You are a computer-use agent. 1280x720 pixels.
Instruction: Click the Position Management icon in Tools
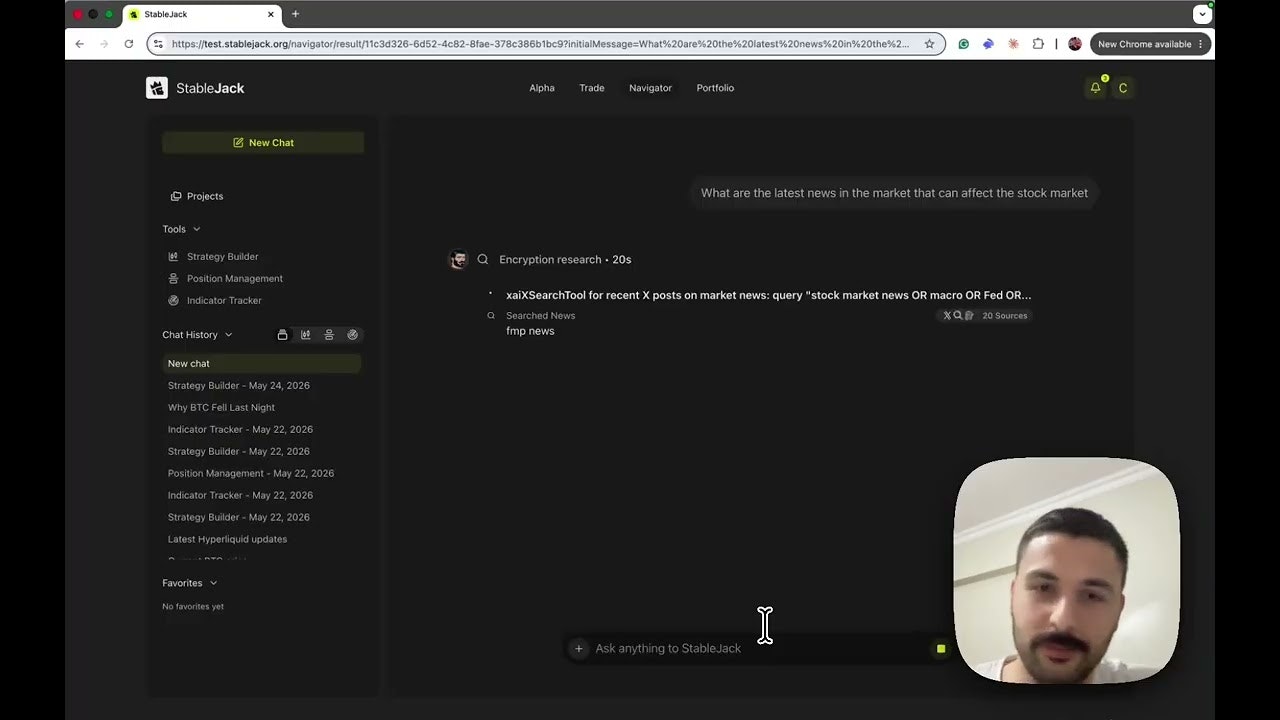point(173,279)
